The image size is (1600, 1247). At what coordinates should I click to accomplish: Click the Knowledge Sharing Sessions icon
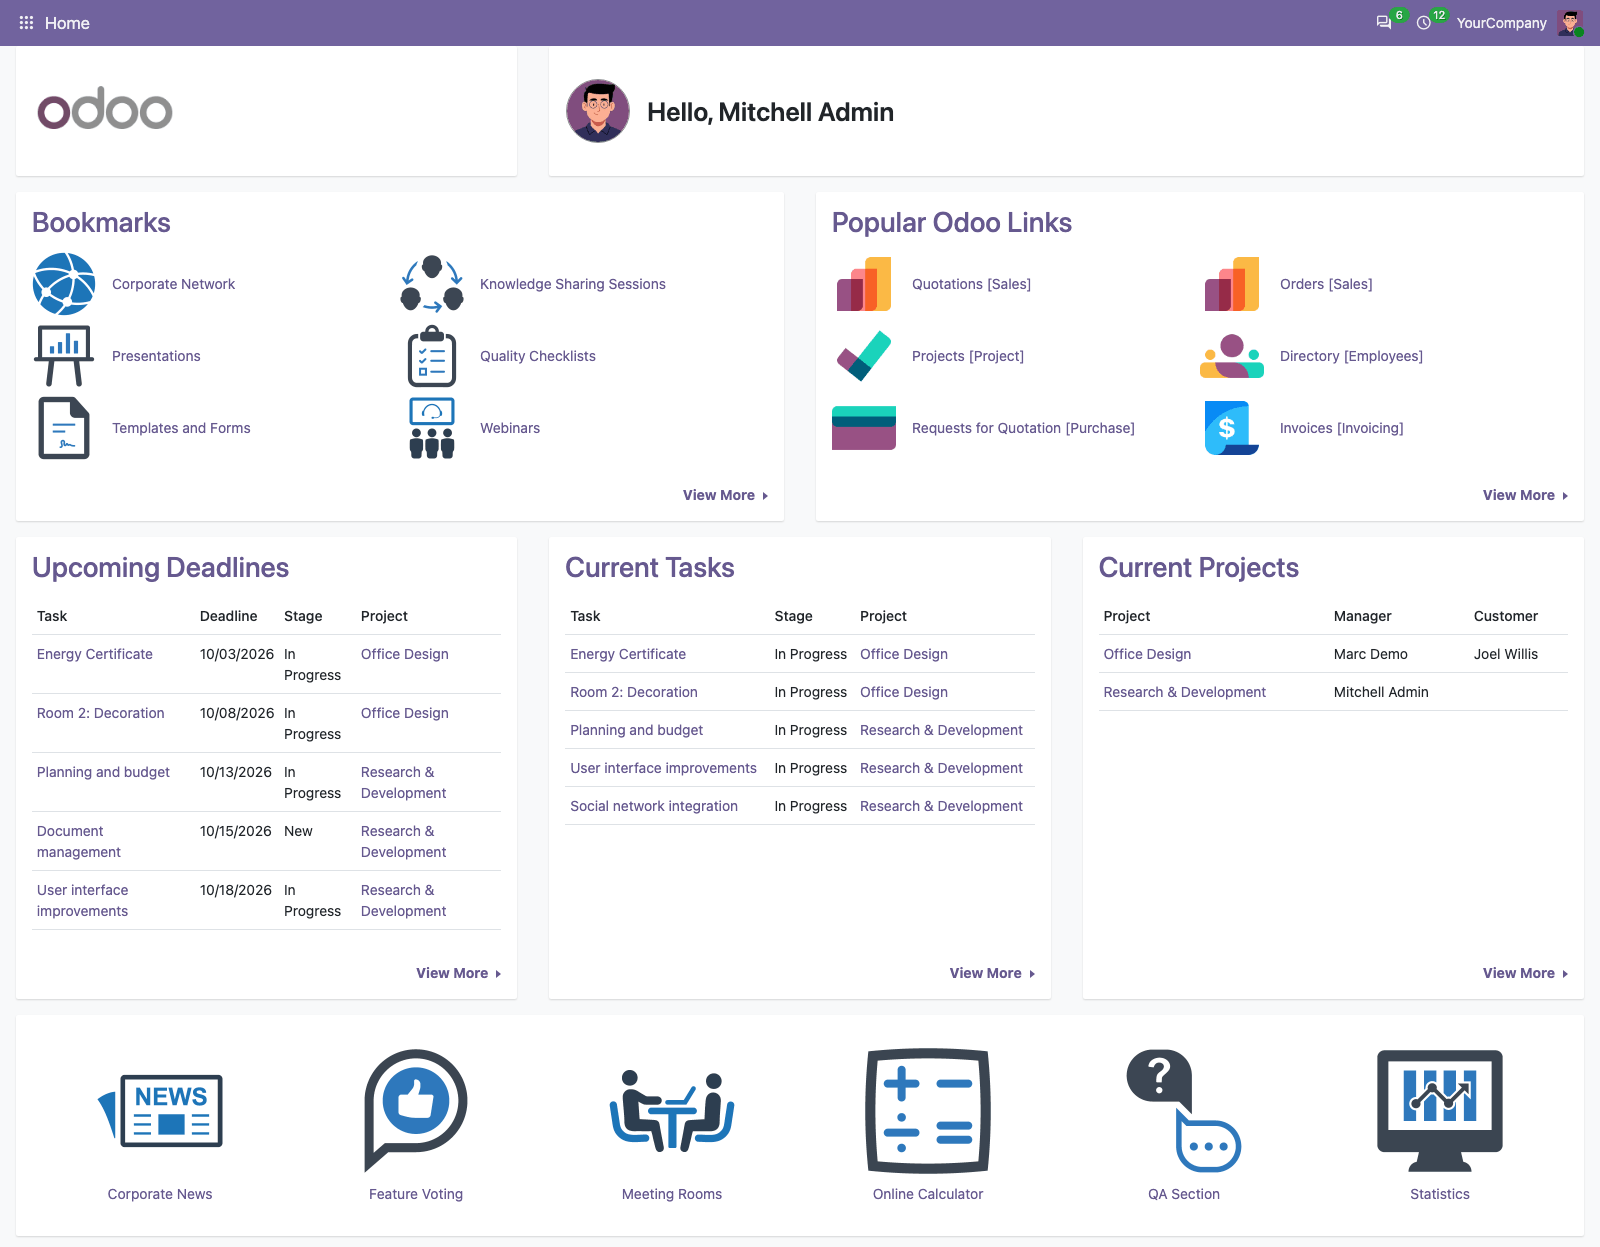tap(432, 284)
